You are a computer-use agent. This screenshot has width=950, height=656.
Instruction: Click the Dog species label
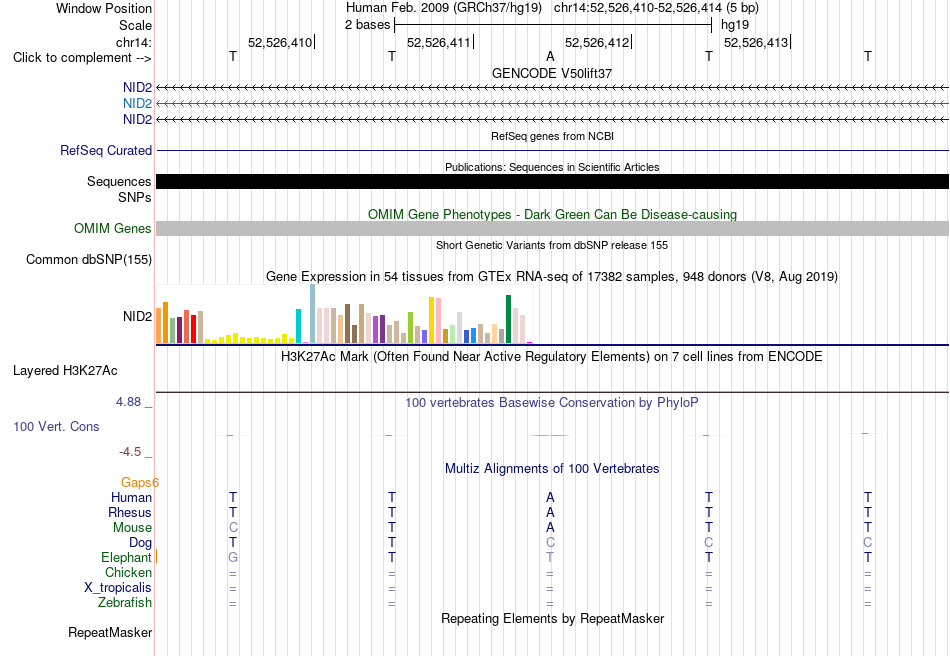(141, 543)
